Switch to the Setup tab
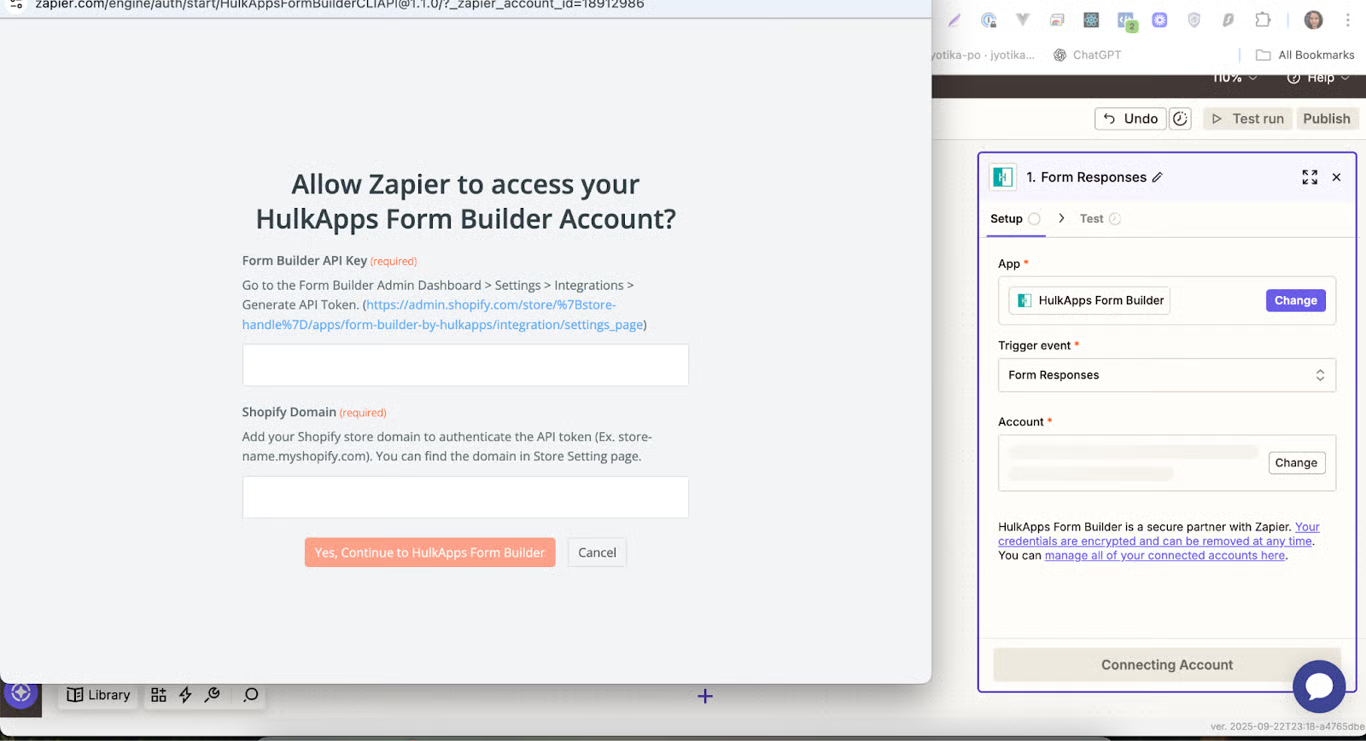This screenshot has width=1366, height=741. pyautogui.click(x=1015, y=219)
